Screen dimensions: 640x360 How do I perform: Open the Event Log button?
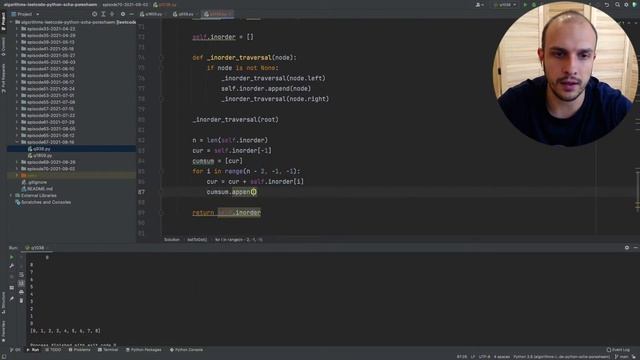click(618, 350)
